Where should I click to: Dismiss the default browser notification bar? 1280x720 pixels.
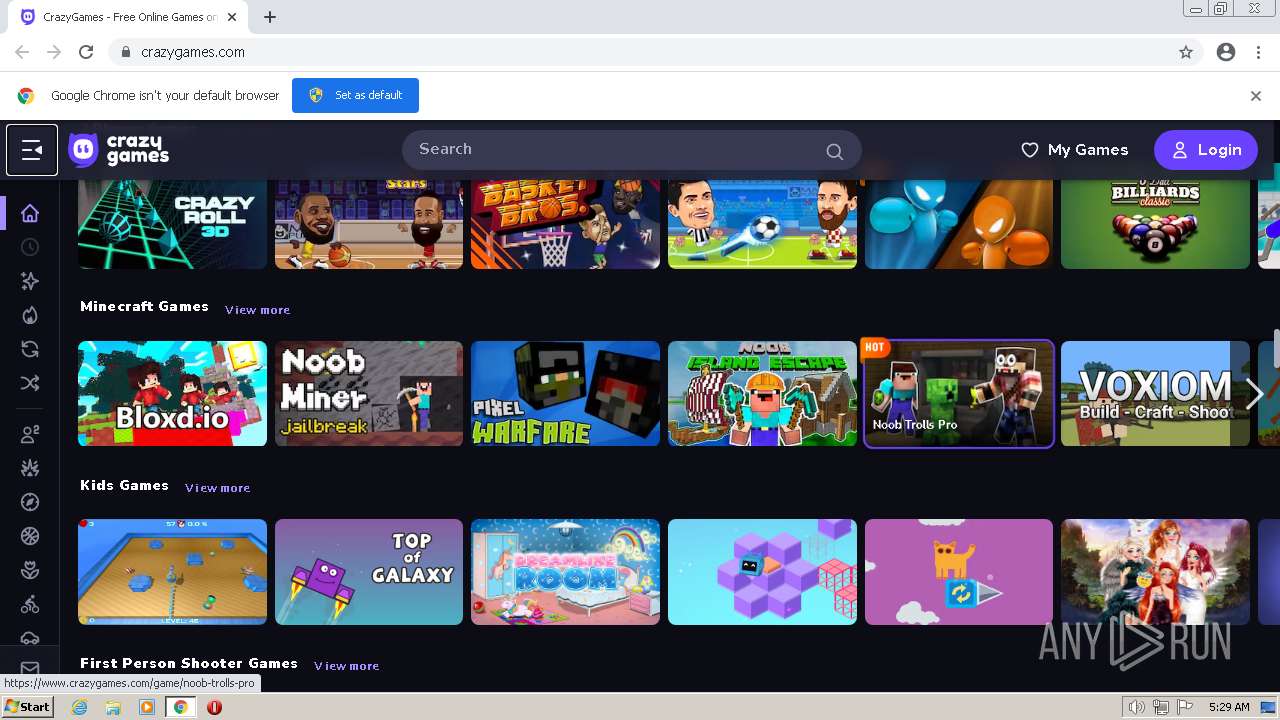click(1256, 96)
